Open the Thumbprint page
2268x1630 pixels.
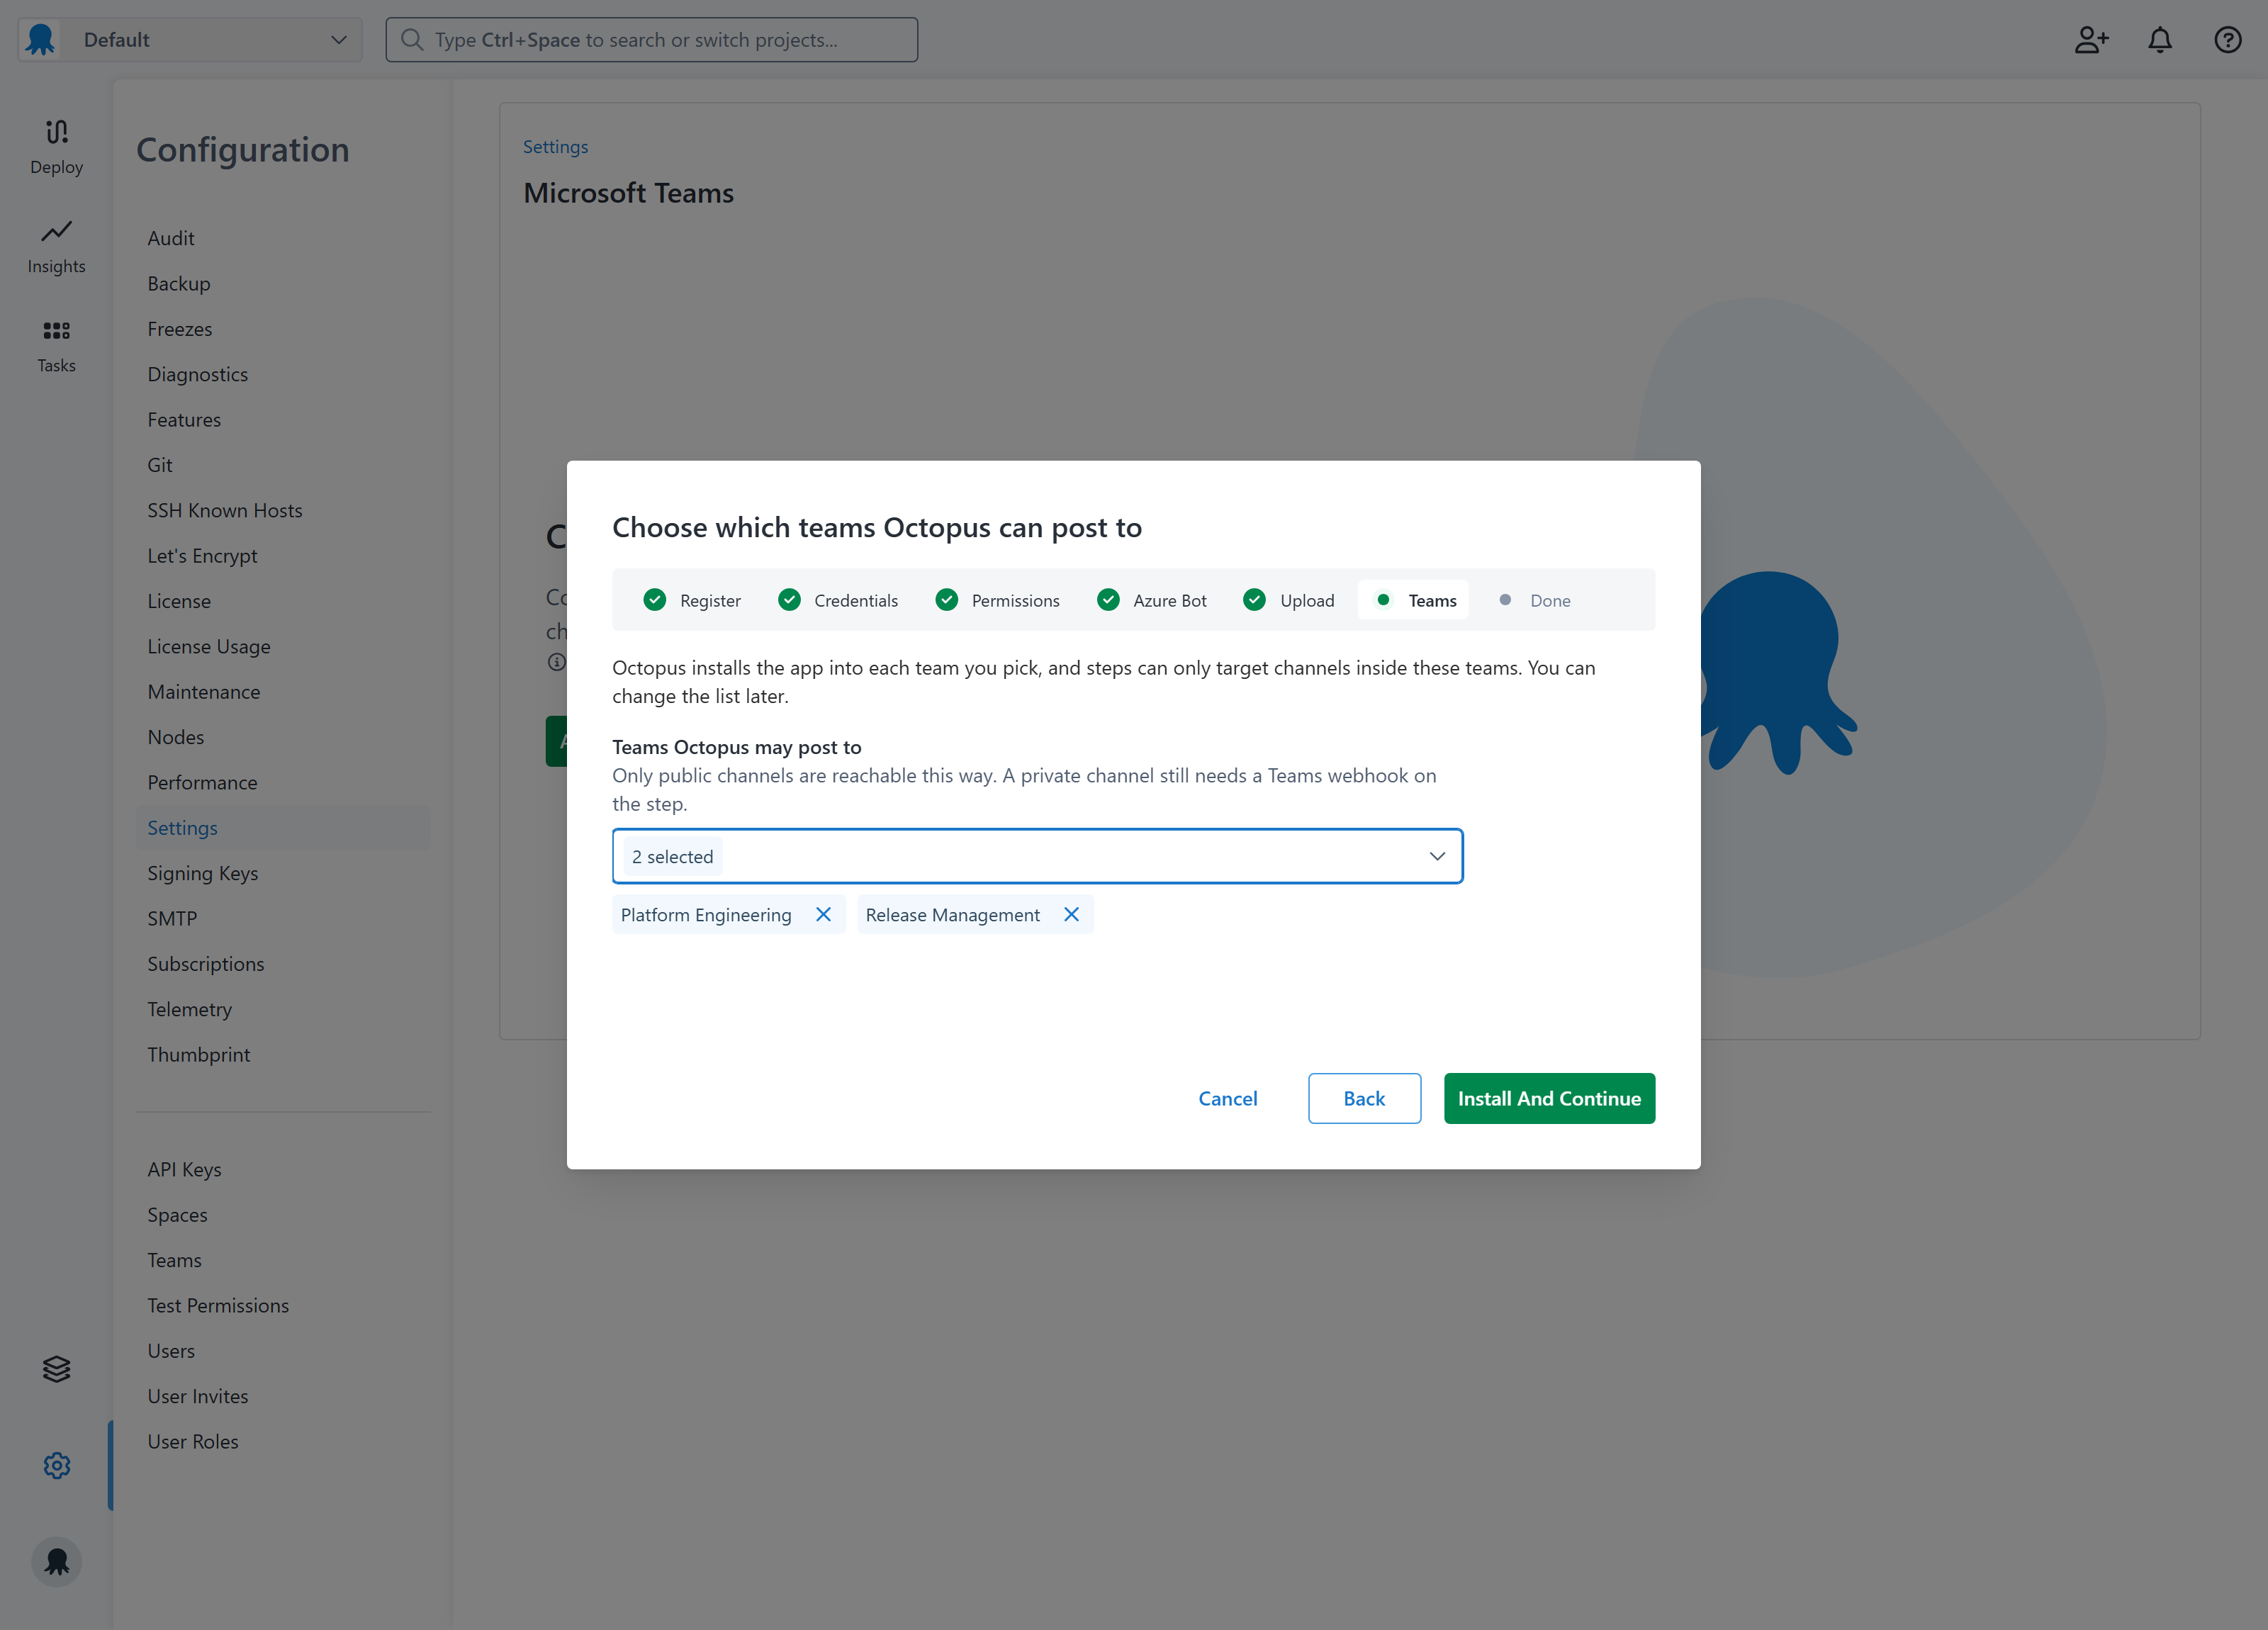pos(199,1054)
